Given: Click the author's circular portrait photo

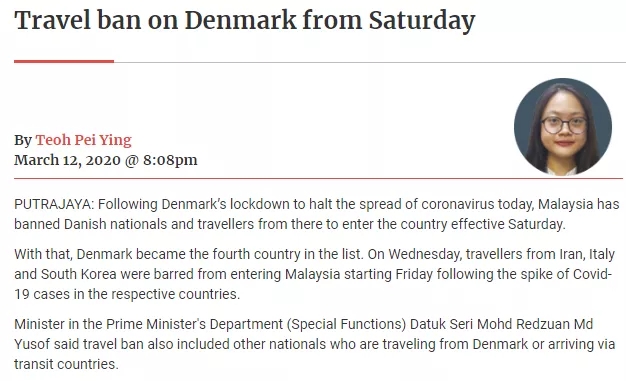Looking at the screenshot, I should point(563,127).
